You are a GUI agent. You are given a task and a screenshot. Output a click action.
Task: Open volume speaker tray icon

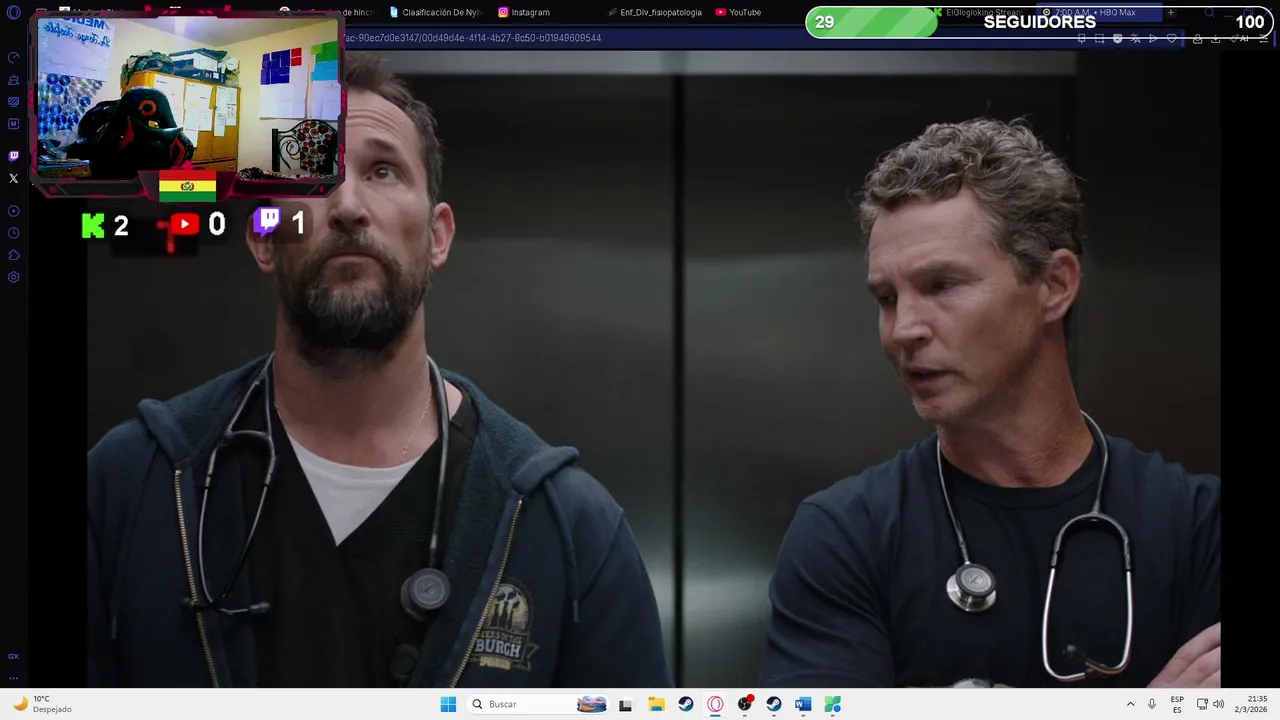pos(1218,704)
